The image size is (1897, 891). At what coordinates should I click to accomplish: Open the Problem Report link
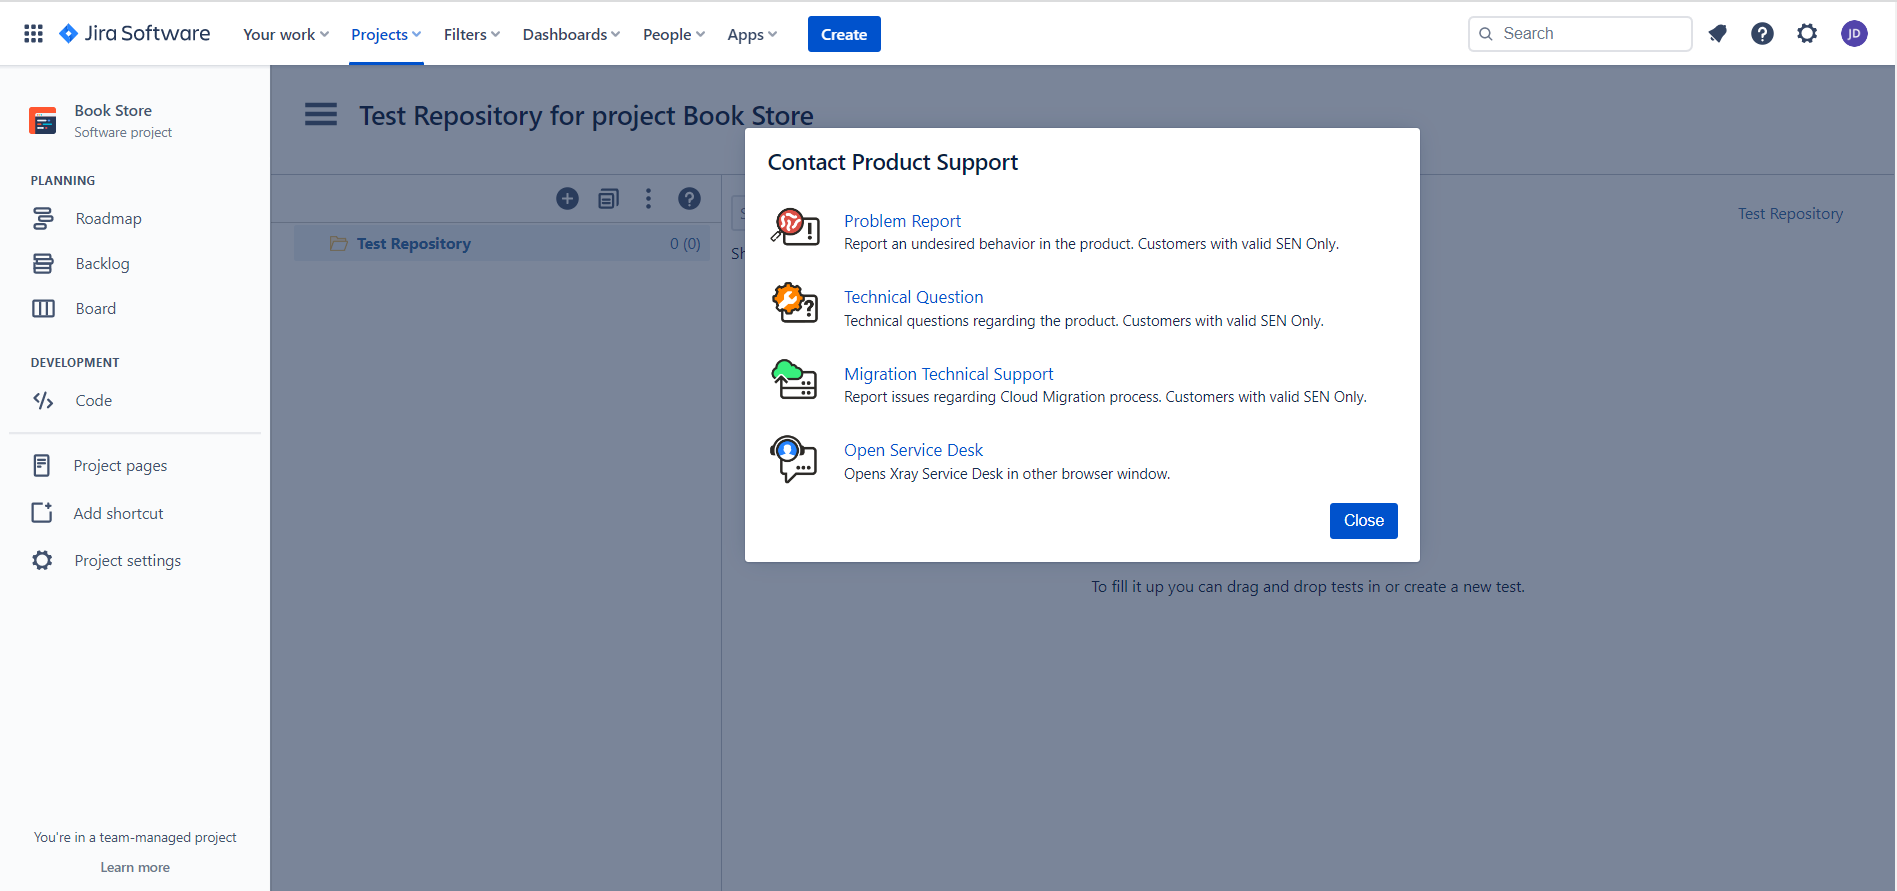pos(902,221)
